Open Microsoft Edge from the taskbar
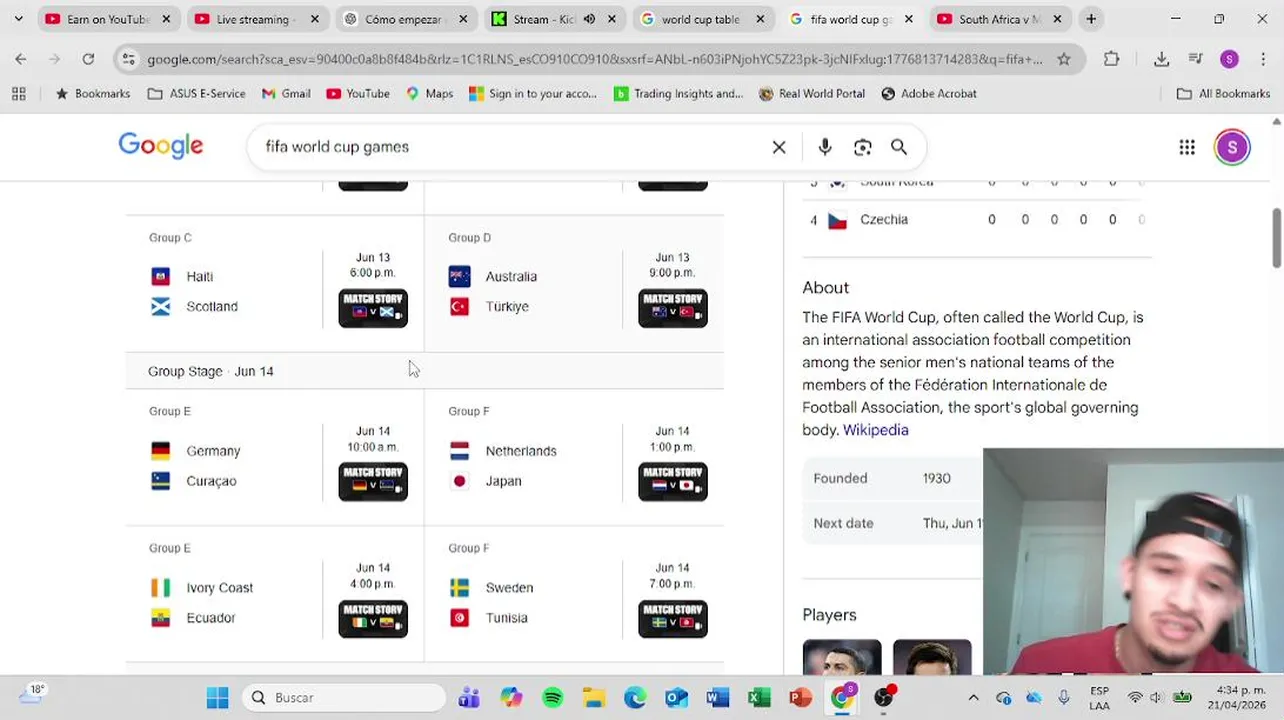This screenshot has width=1284, height=720. click(635, 697)
